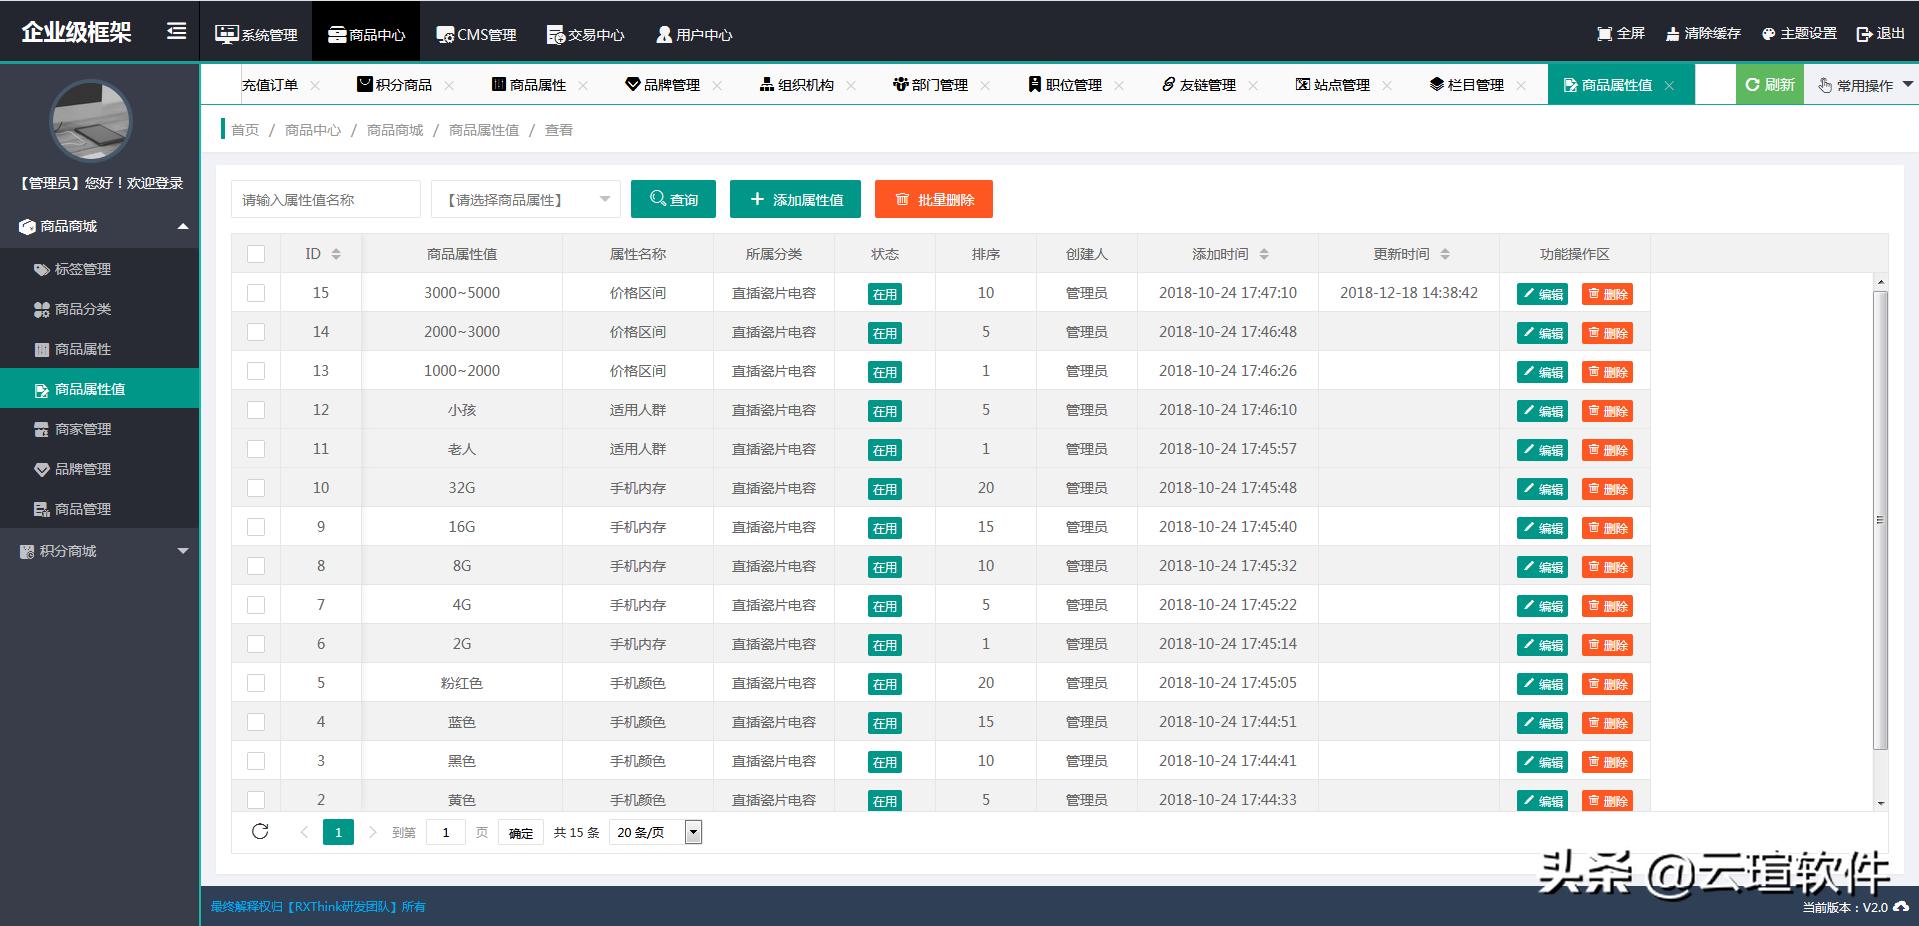Expand the 积分商城 sidebar group
The height and width of the screenshot is (926, 1919).
point(100,551)
